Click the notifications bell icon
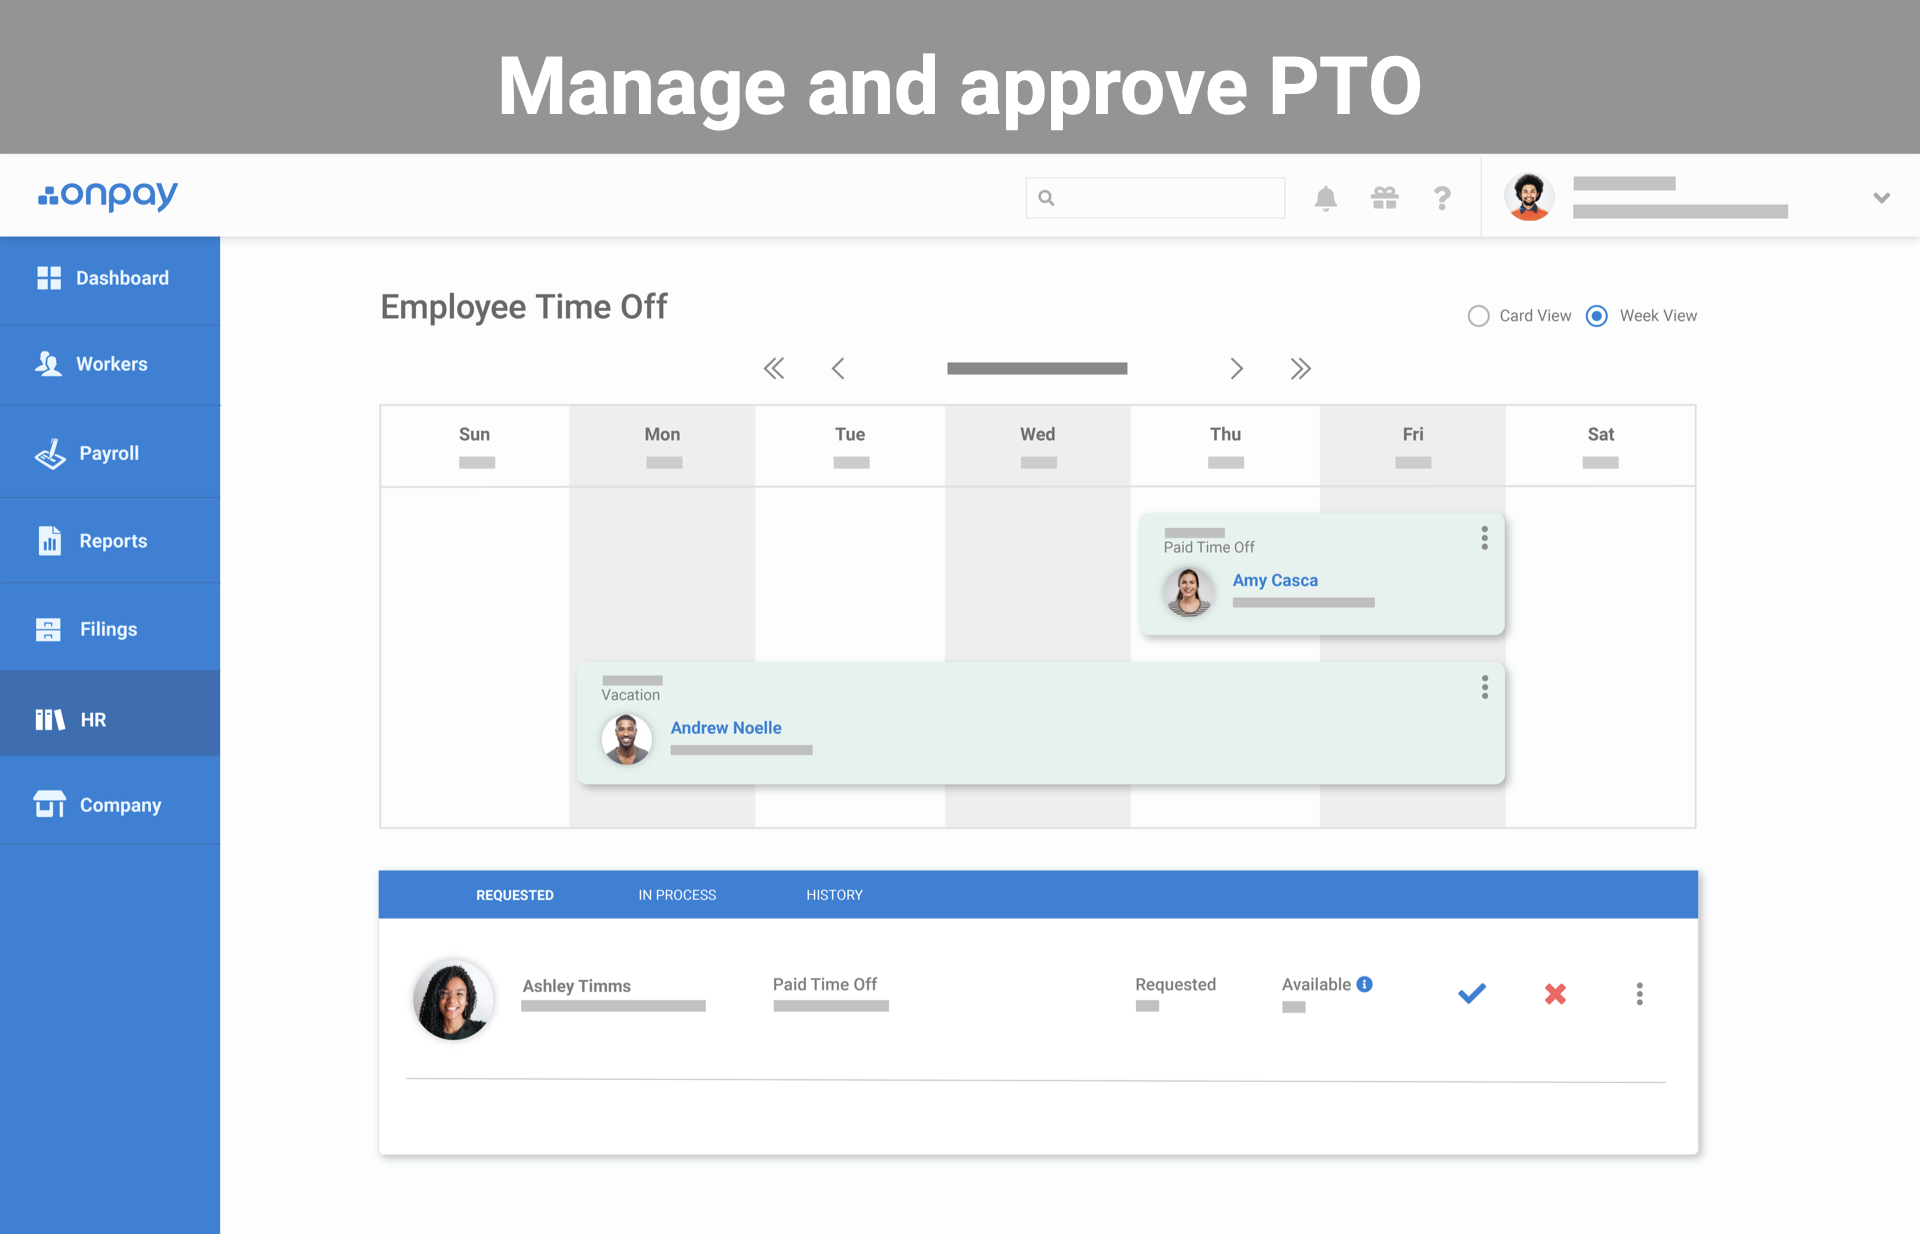 [1325, 198]
